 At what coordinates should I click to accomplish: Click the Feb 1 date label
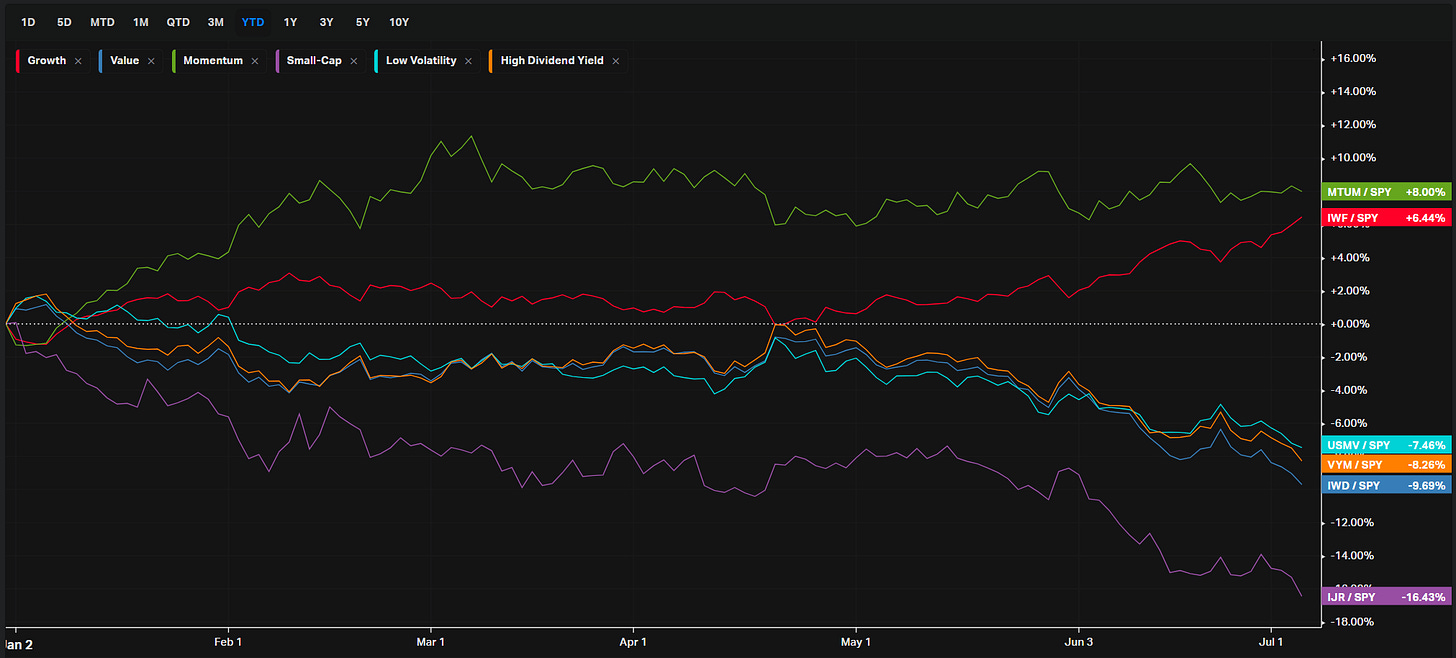click(228, 642)
